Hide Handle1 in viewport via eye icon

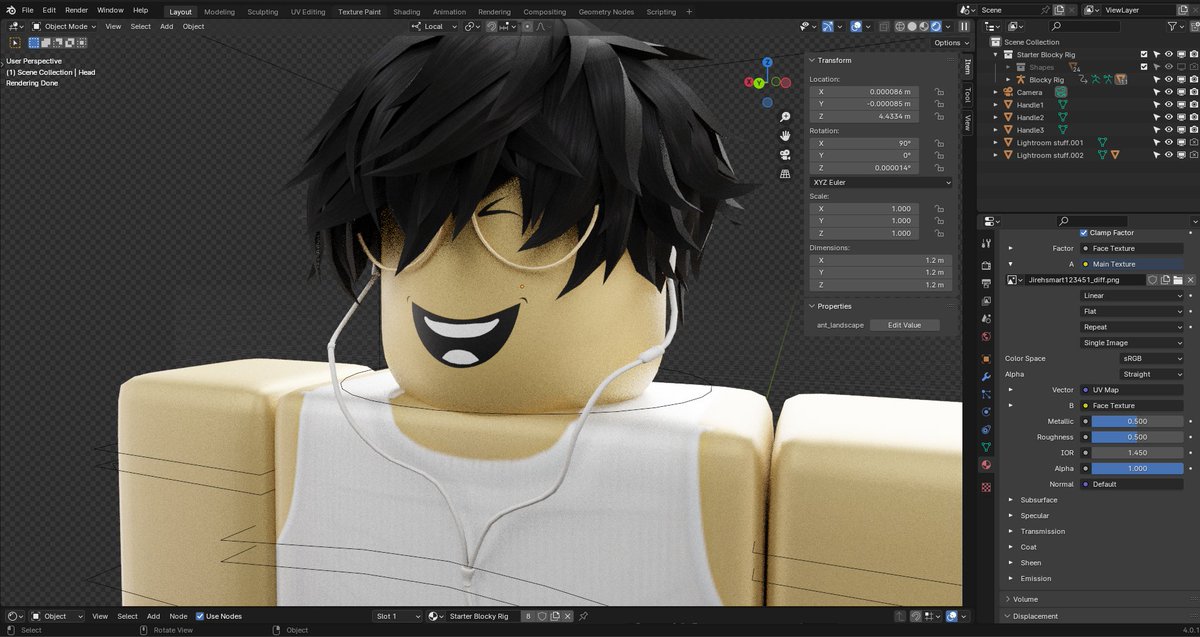coord(1168,105)
